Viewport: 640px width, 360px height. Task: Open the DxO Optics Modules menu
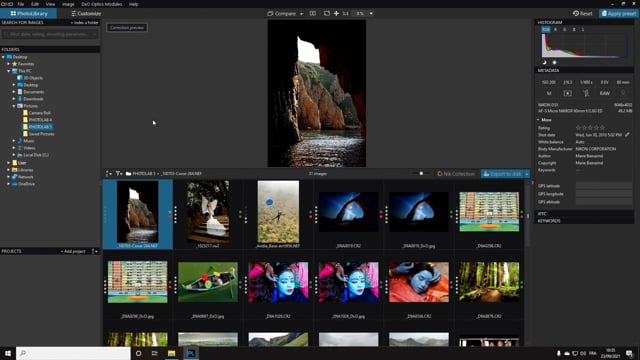coord(102,4)
